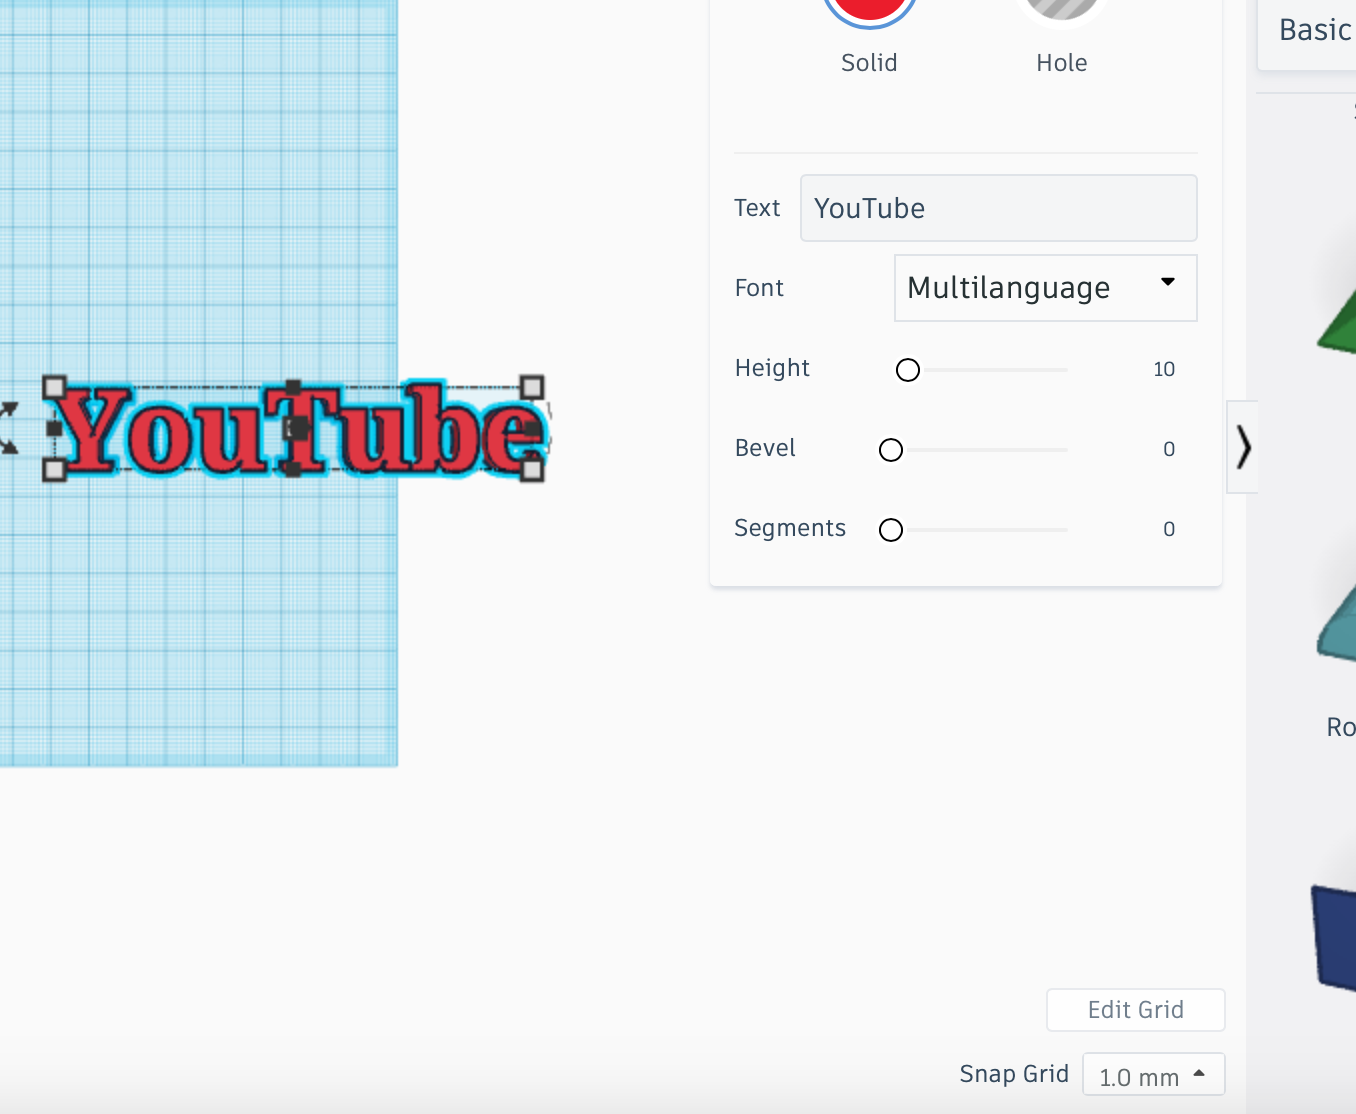
Task: Click the Bevel value 0
Action: point(1169,449)
